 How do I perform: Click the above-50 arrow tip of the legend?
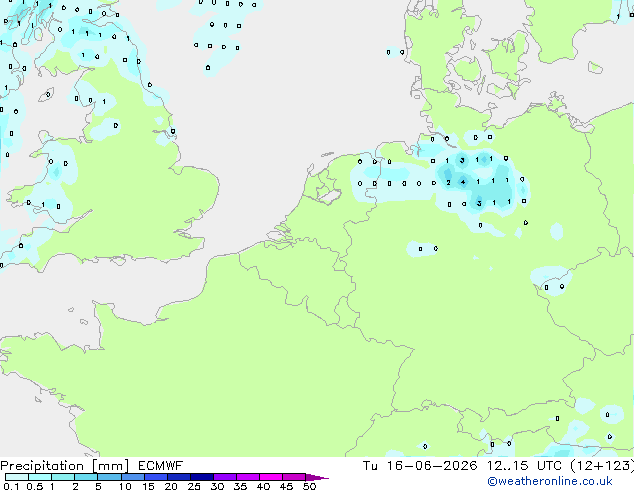pyautogui.click(x=317, y=478)
